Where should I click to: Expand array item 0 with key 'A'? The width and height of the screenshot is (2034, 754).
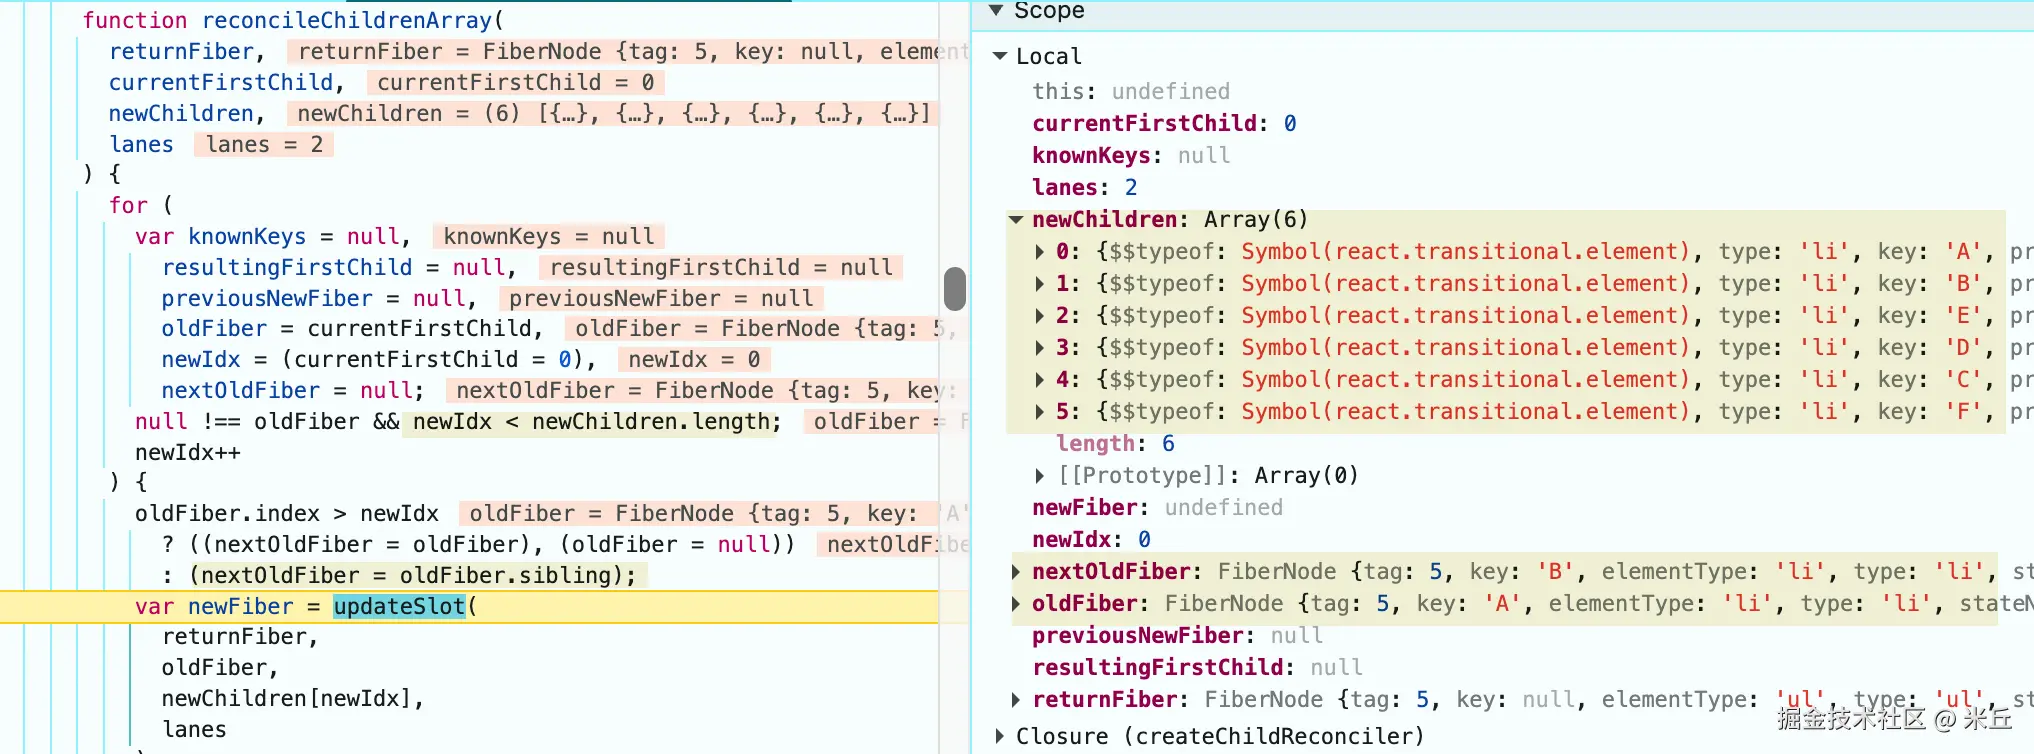pyautogui.click(x=1040, y=251)
